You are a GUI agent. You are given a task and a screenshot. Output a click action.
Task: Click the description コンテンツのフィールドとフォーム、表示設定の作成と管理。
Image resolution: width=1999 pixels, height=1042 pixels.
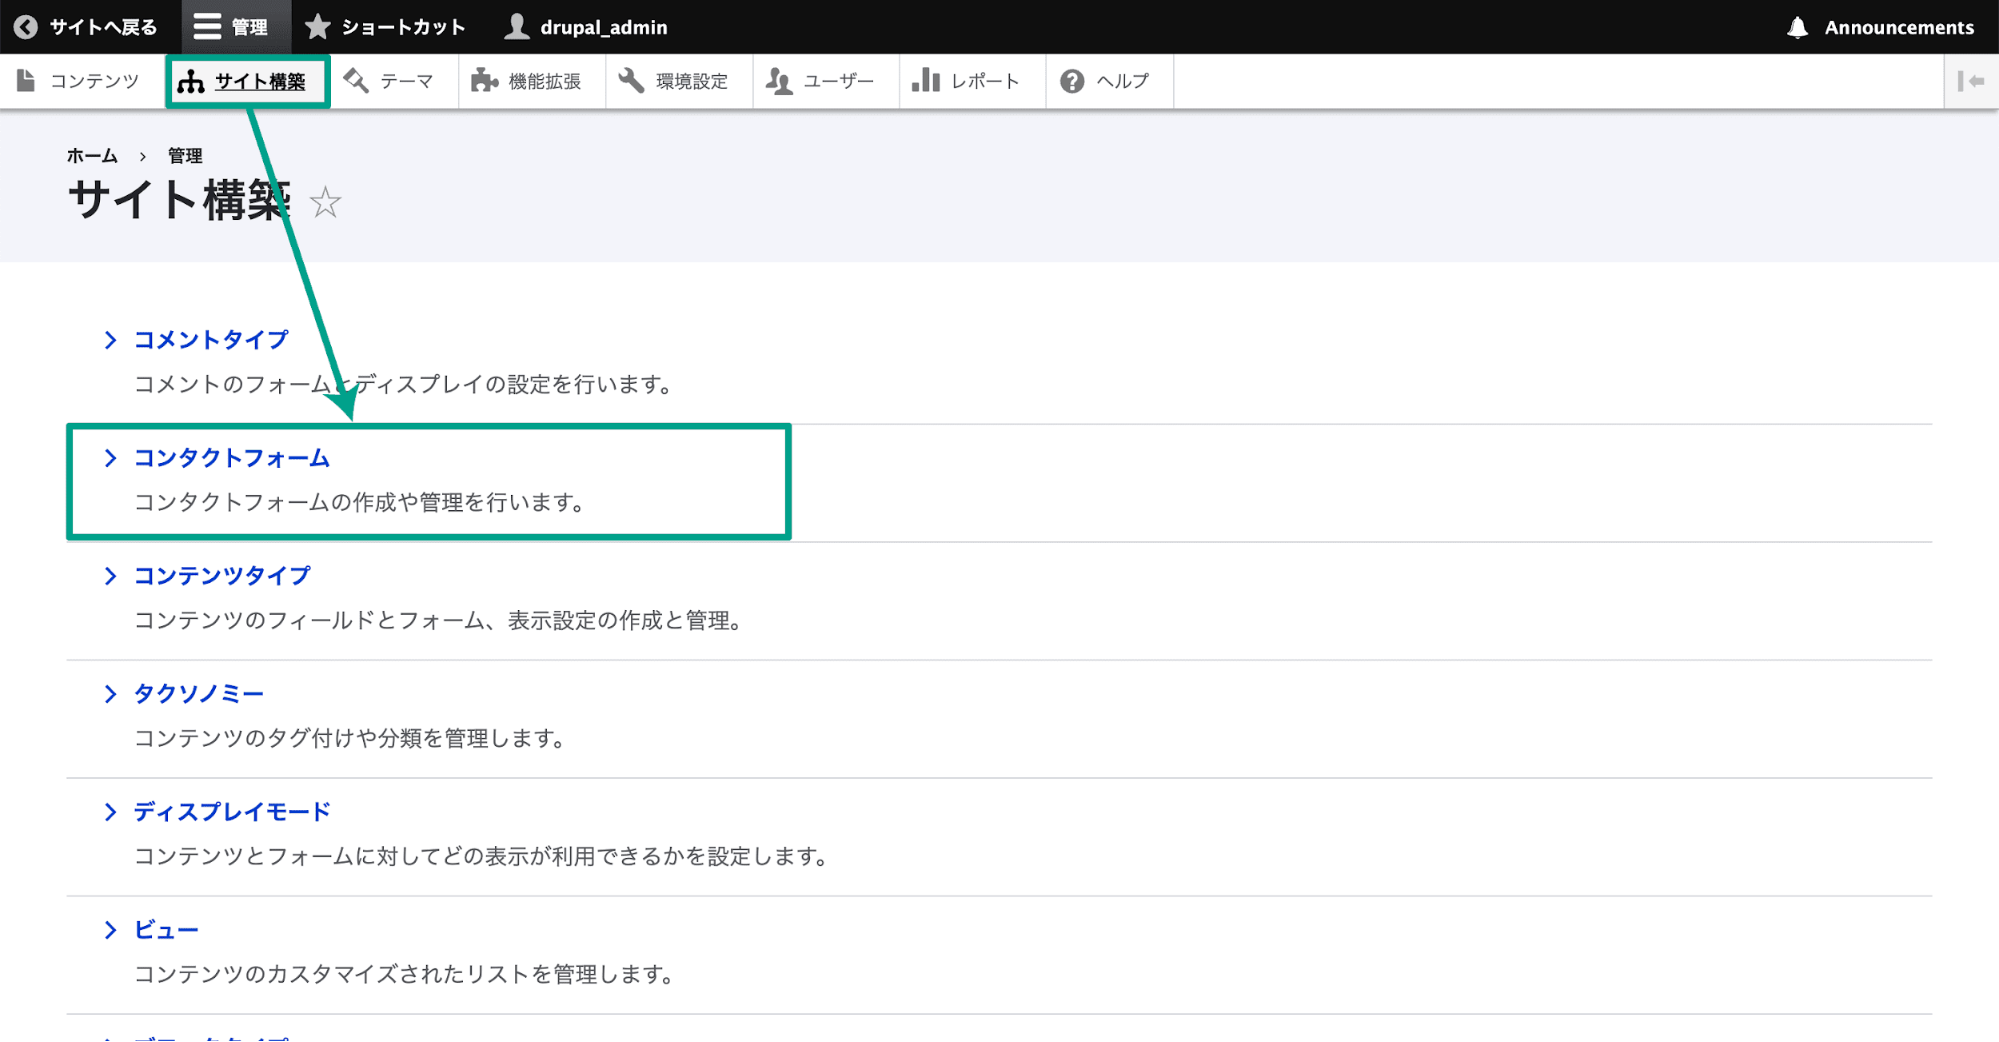pyautogui.click(x=440, y=620)
